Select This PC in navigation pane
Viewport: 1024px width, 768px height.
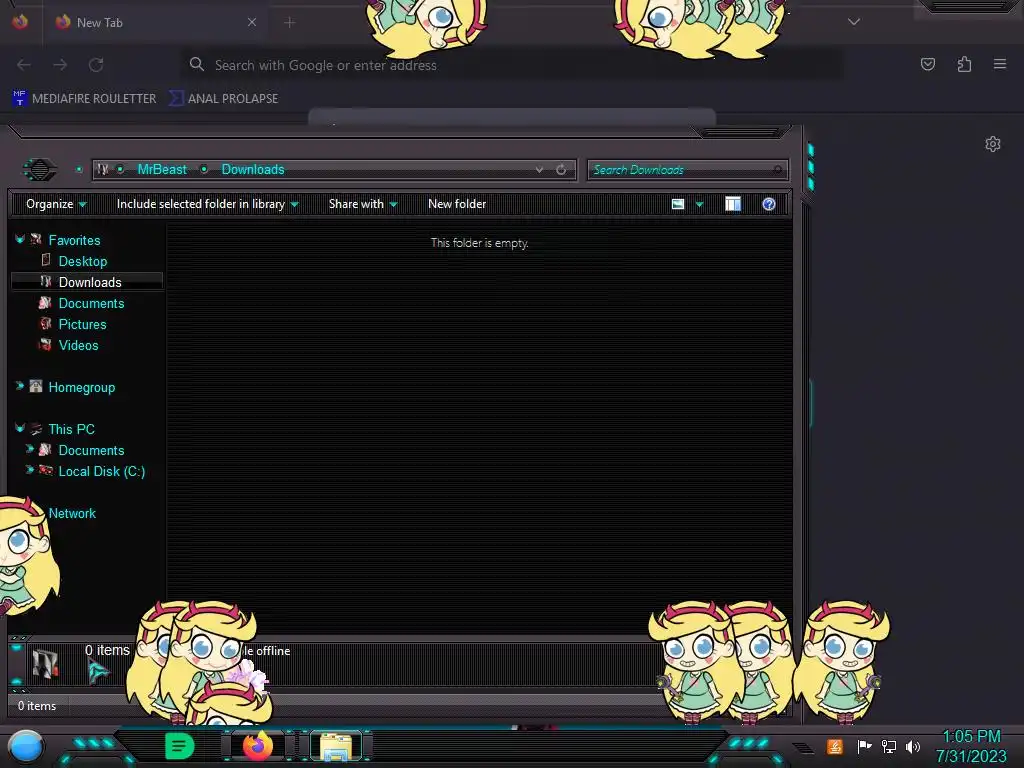(x=71, y=429)
